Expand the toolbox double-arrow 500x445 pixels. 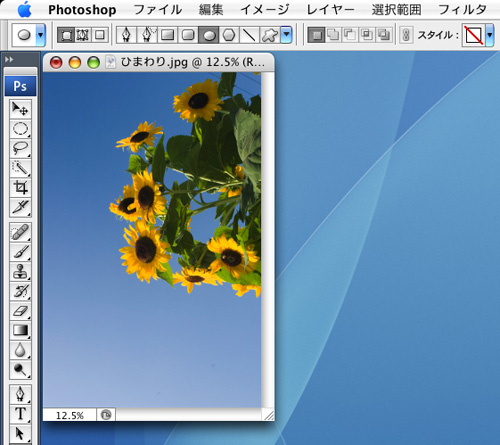point(9,59)
